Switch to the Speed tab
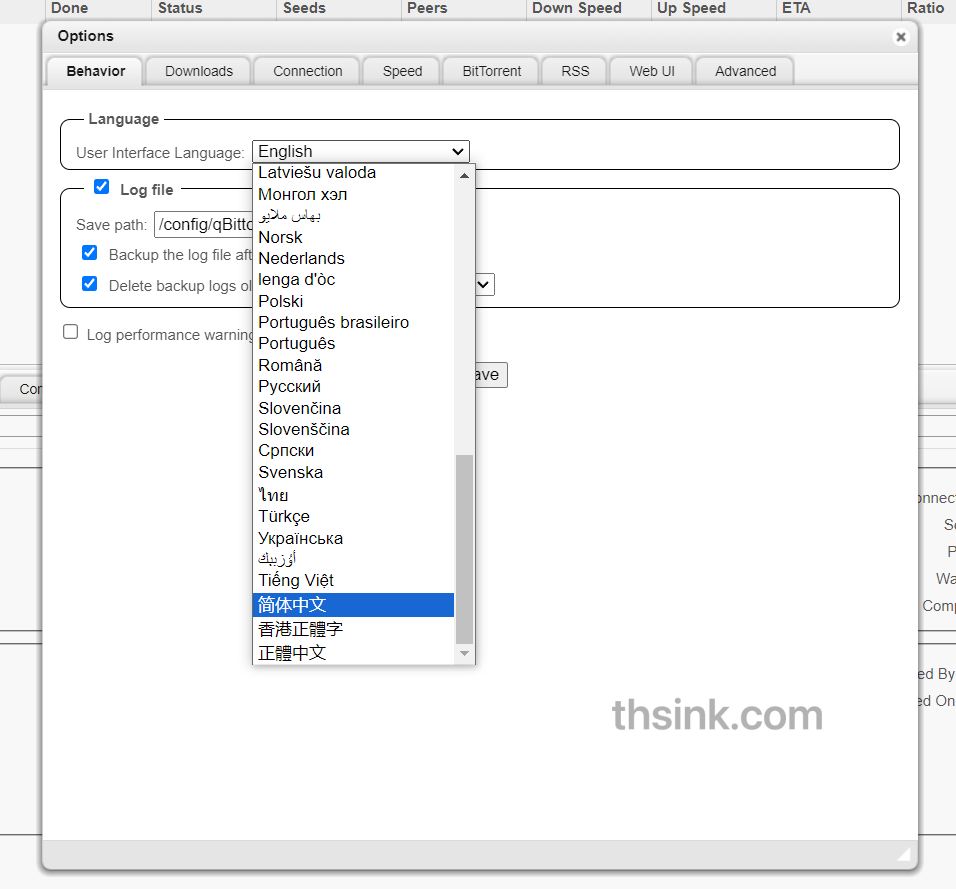The height and width of the screenshot is (889, 956). 402,71
